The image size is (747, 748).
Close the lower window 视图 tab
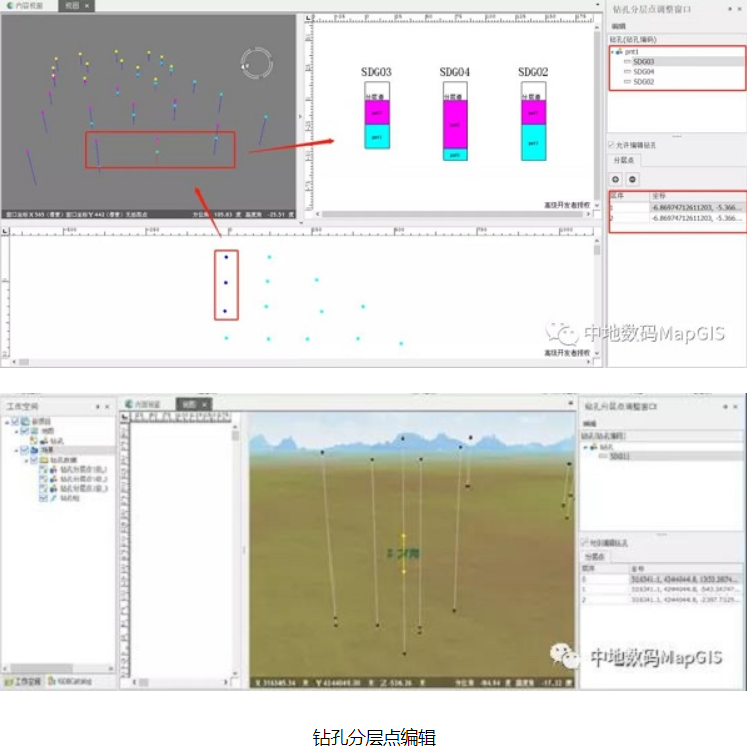pyautogui.click(x=204, y=404)
